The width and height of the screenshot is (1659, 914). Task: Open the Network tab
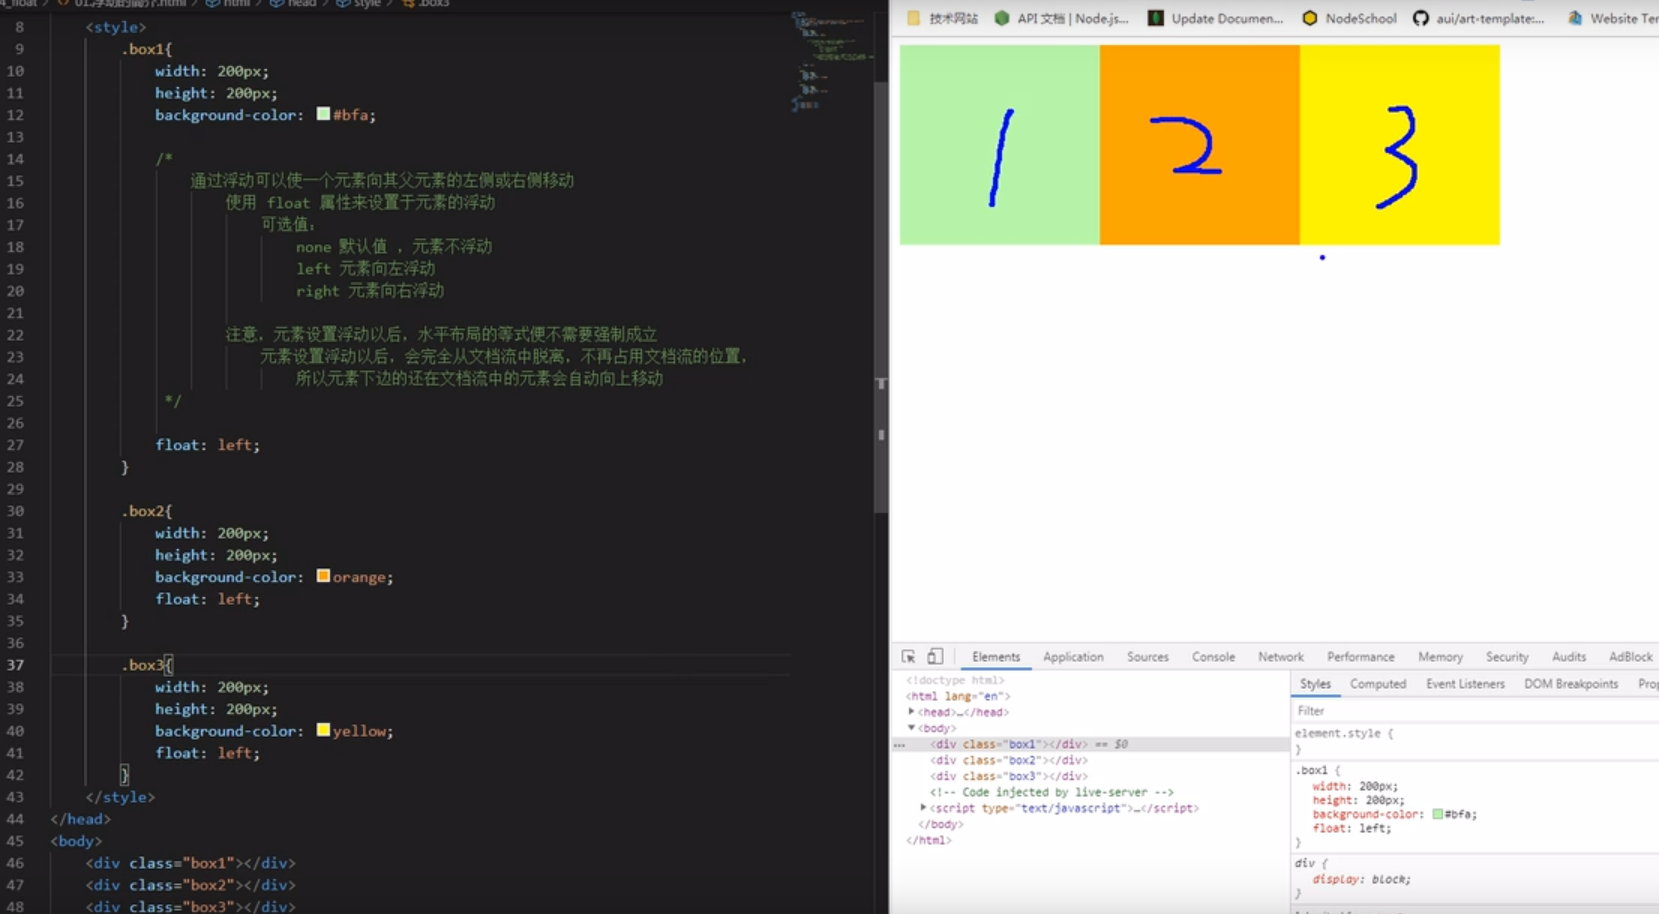click(1281, 657)
